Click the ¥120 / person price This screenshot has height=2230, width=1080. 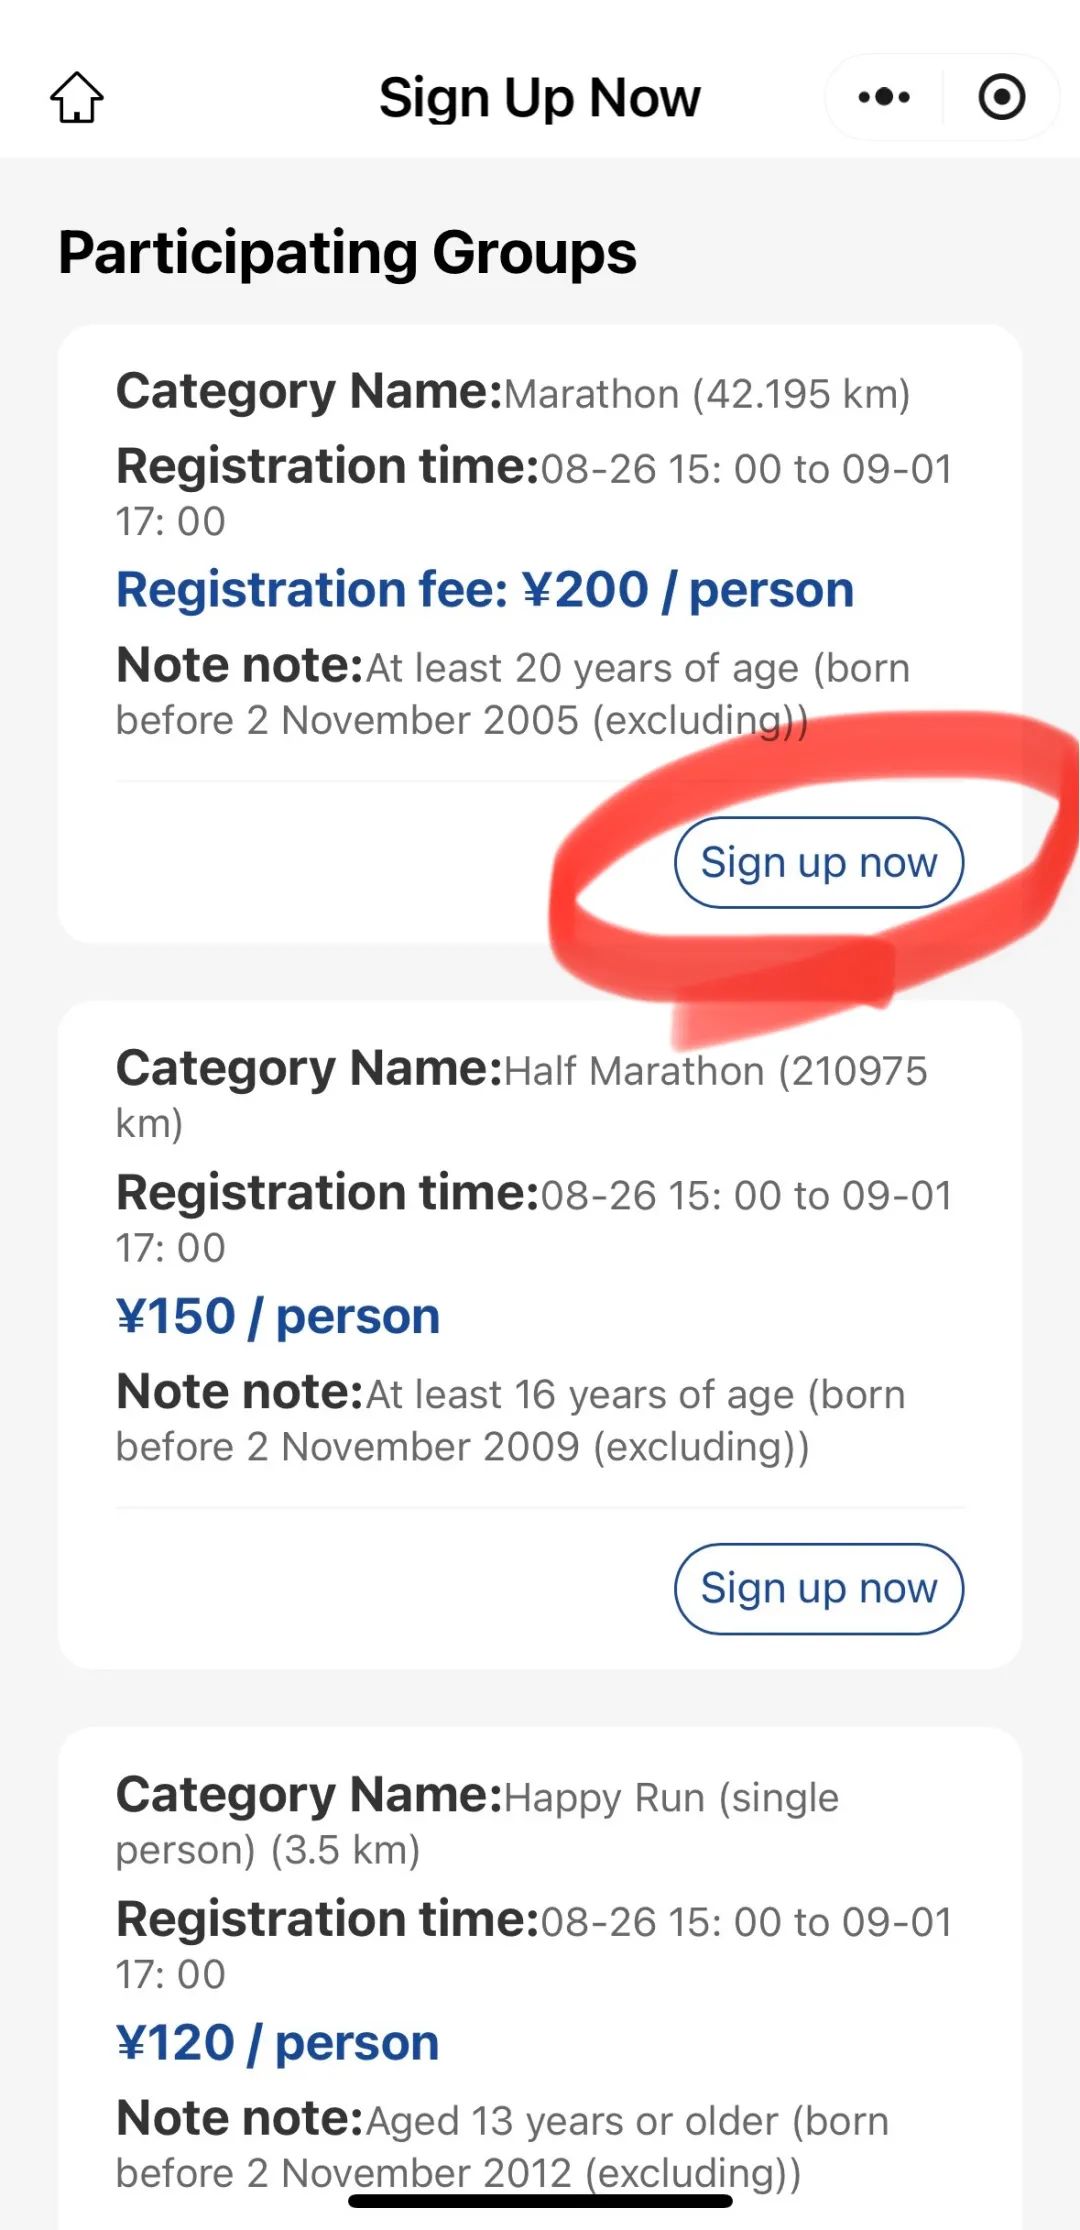(x=278, y=2043)
